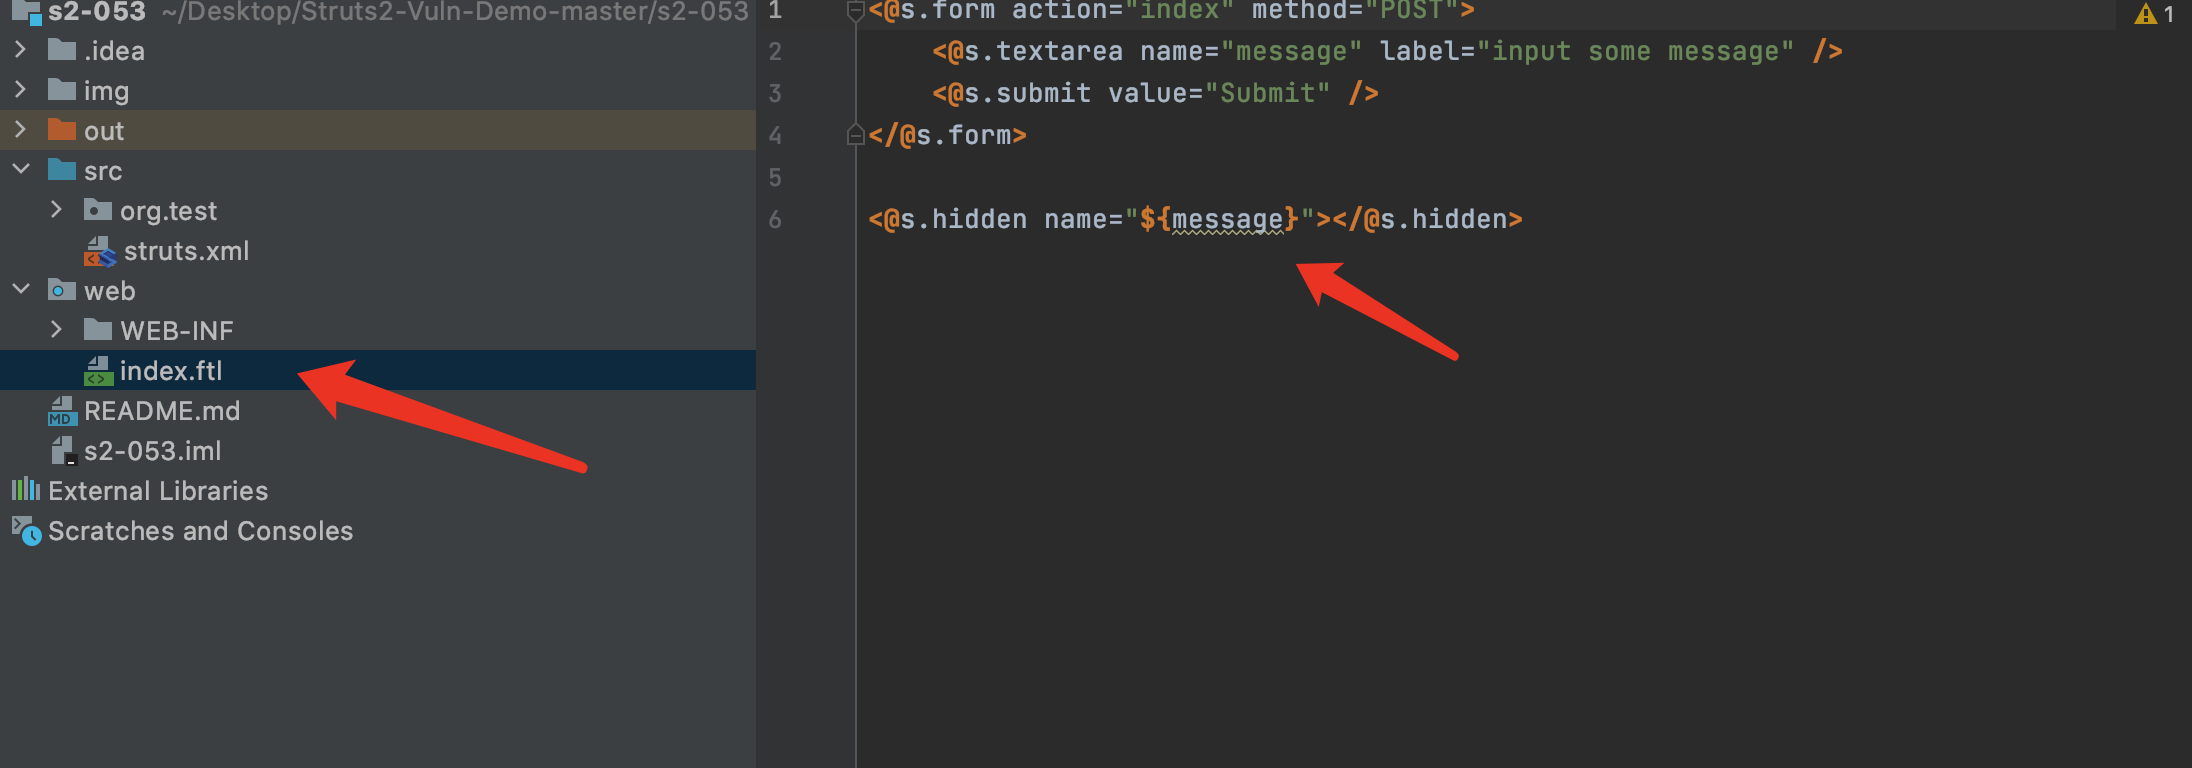This screenshot has height=768, width=2192.
Task: Click line number 3 in the gutter
Action: pyautogui.click(x=775, y=93)
